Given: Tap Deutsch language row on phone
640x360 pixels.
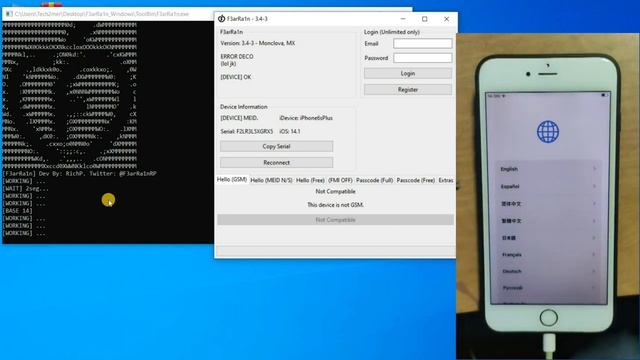Looking at the screenshot, I should tap(548, 271).
